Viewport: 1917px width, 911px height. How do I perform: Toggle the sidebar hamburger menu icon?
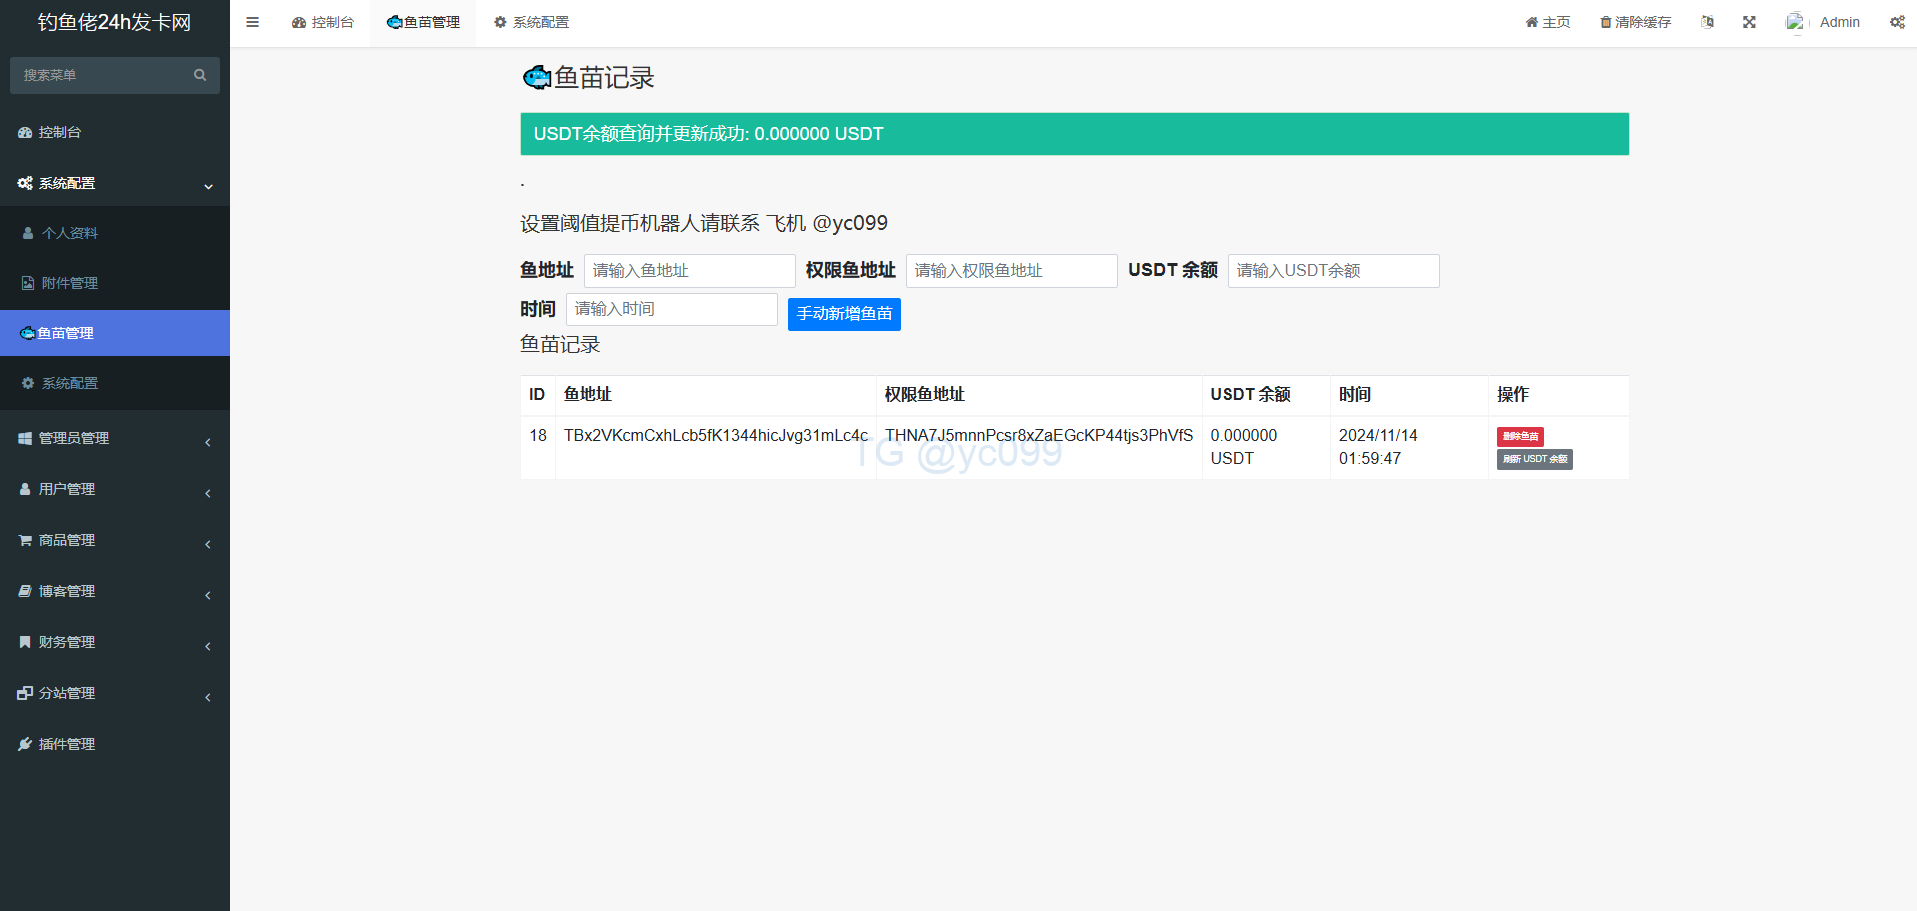(252, 22)
